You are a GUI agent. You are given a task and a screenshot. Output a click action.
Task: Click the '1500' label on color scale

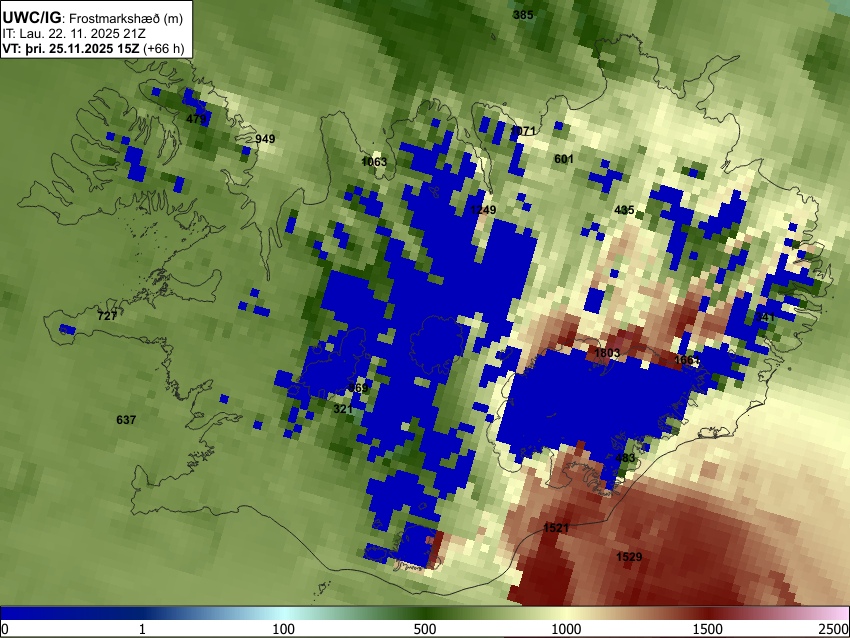click(708, 629)
